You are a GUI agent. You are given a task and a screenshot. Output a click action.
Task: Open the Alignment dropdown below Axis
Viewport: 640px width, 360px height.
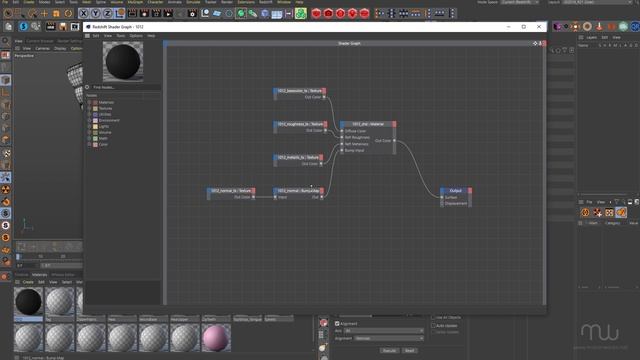[389, 338]
